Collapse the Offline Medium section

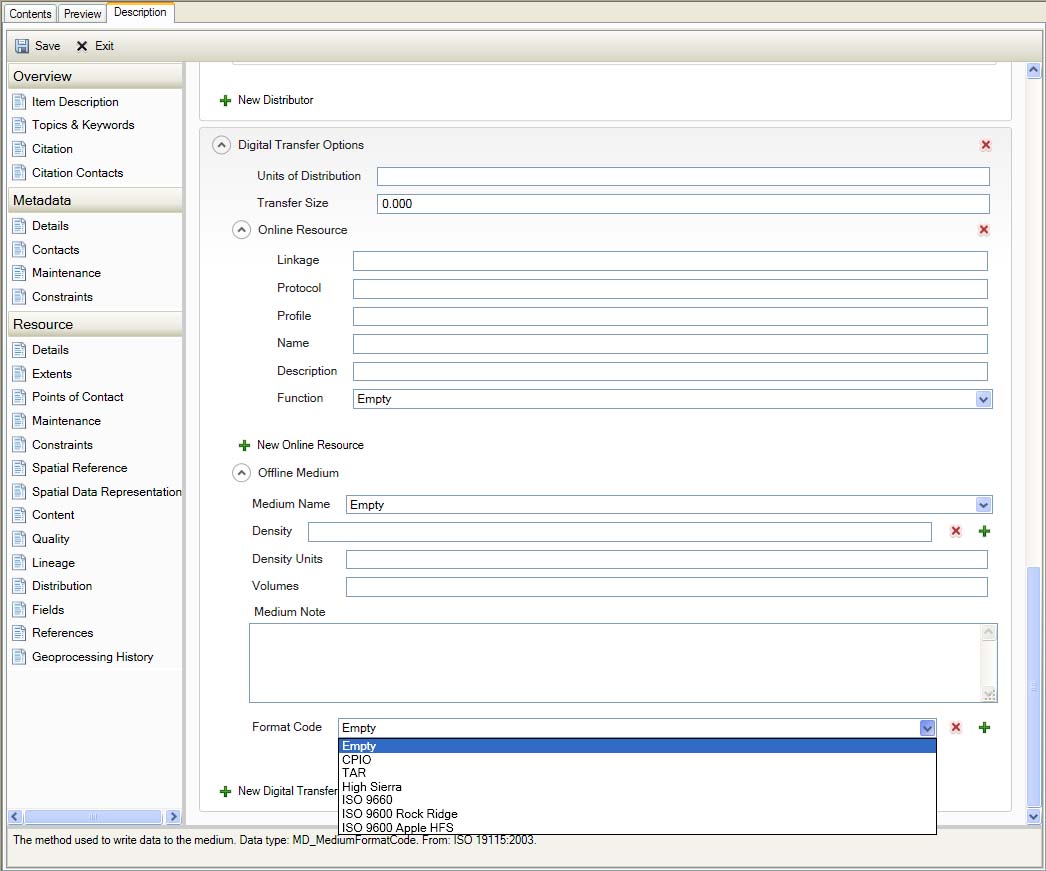tap(241, 472)
